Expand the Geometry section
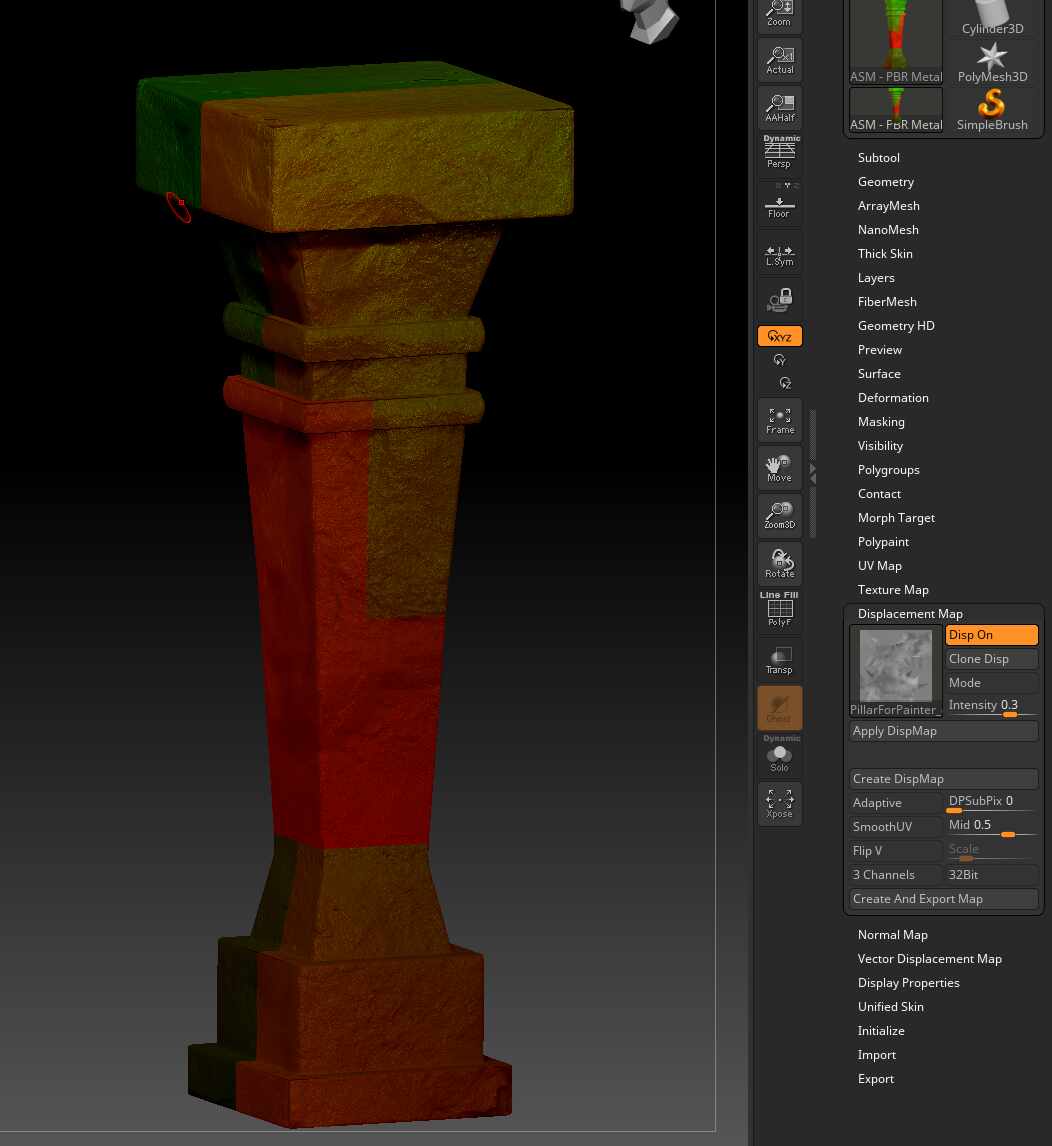Image resolution: width=1052 pixels, height=1146 pixels. [885, 182]
